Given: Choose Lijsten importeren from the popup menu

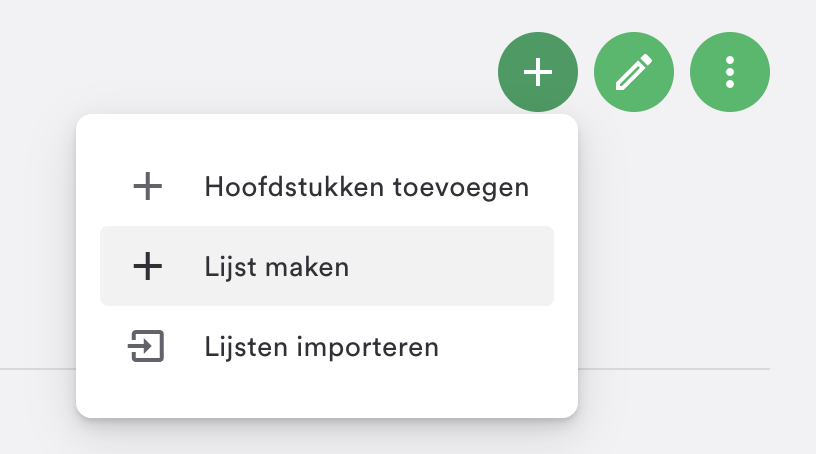Looking at the screenshot, I should (327, 346).
